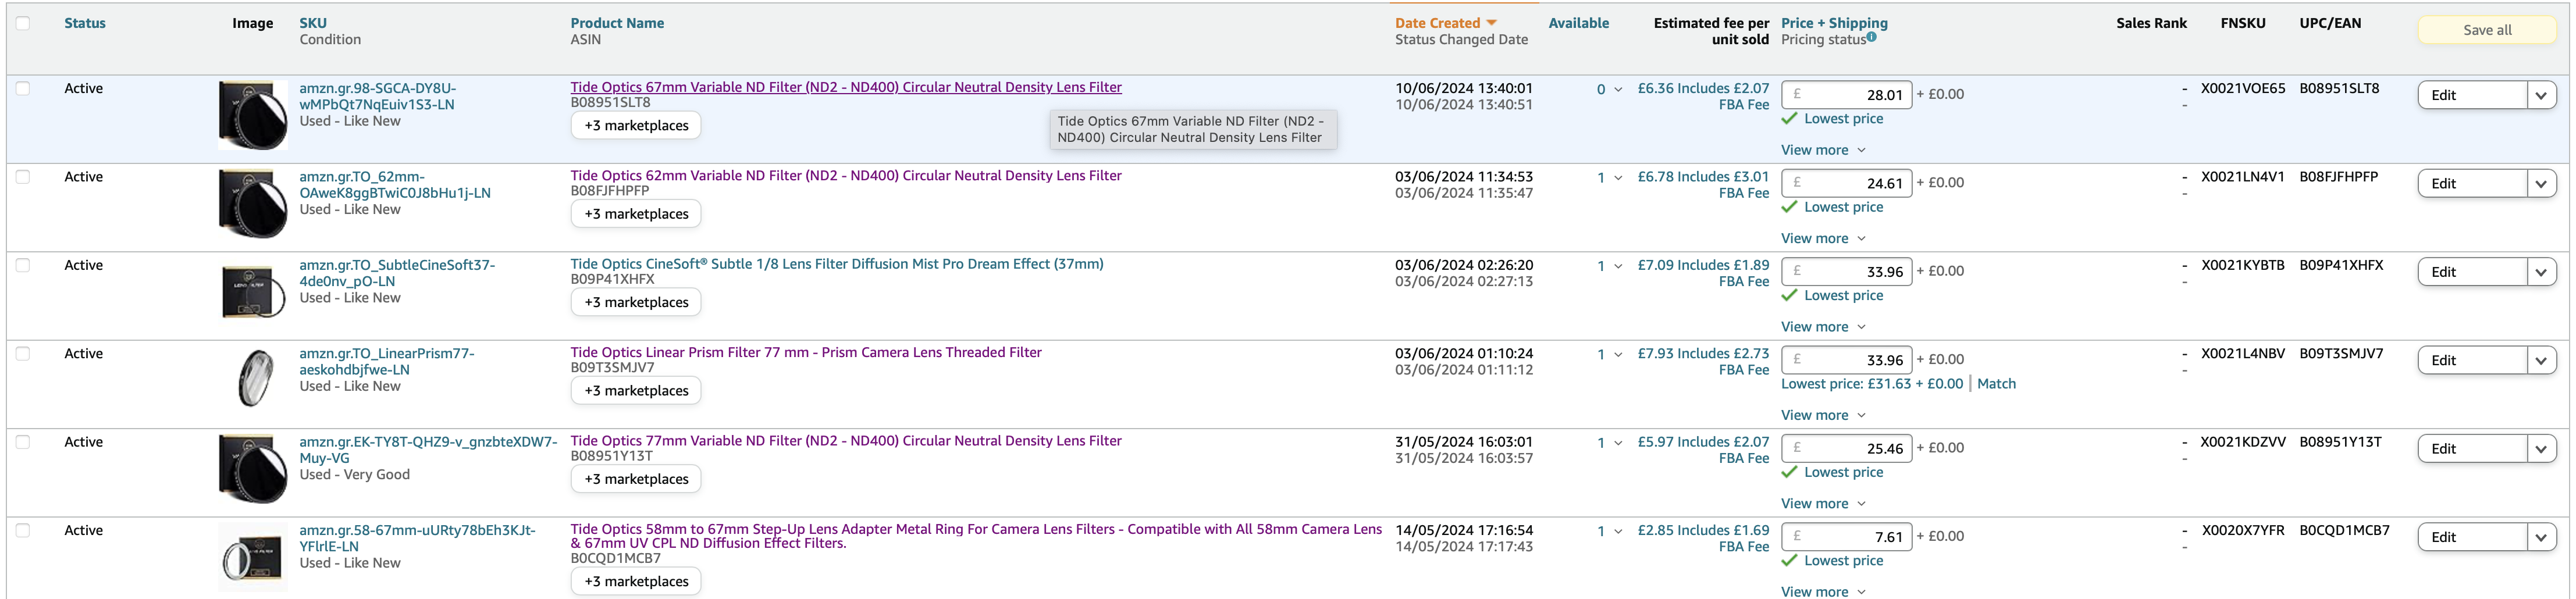Select checkbox for the Linear Prism Filter row

23,354
